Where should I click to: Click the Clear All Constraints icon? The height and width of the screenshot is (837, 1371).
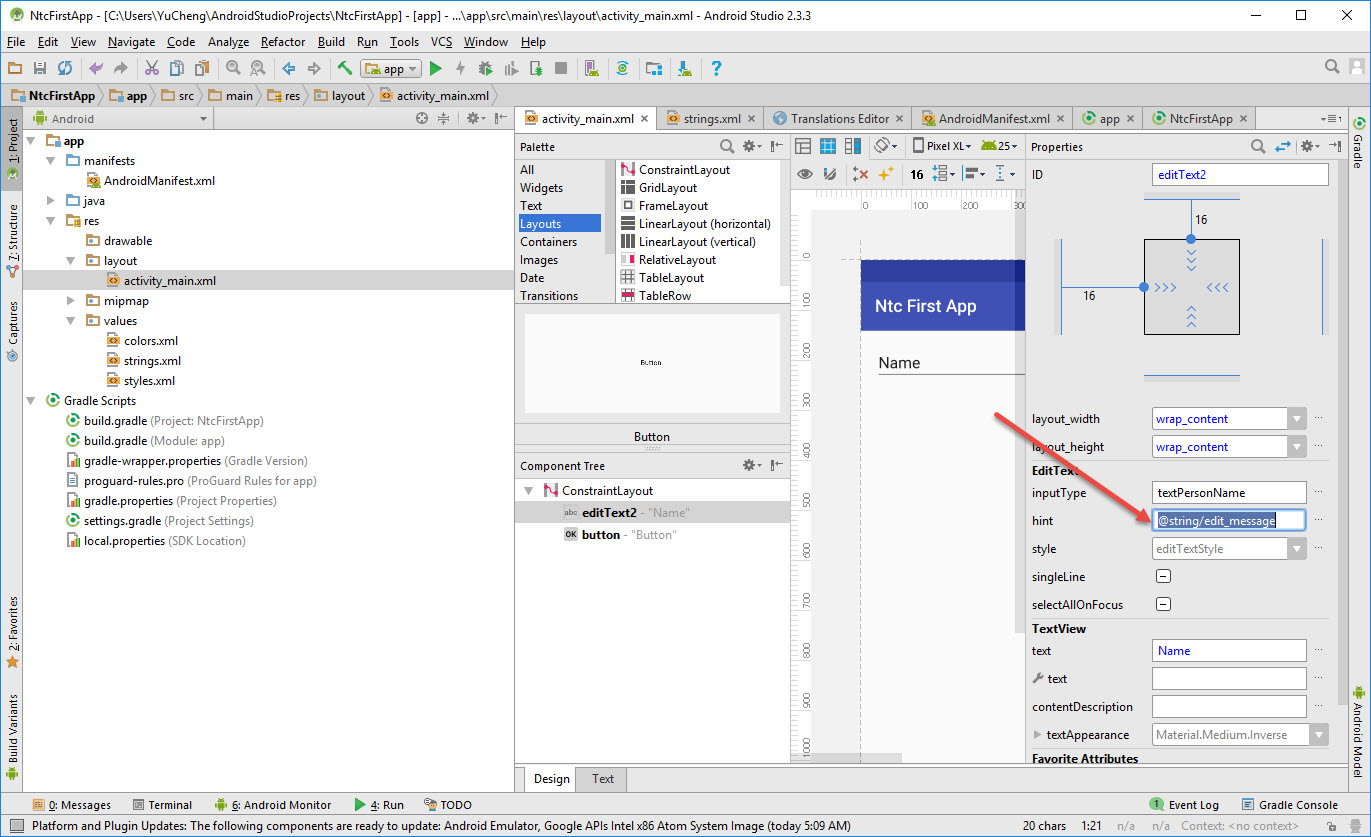860,174
